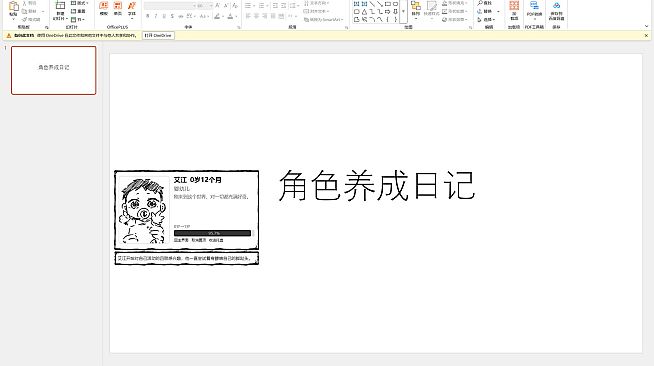Select the Text Box shape
This screenshot has width=654, height=366.
pos(357,4)
